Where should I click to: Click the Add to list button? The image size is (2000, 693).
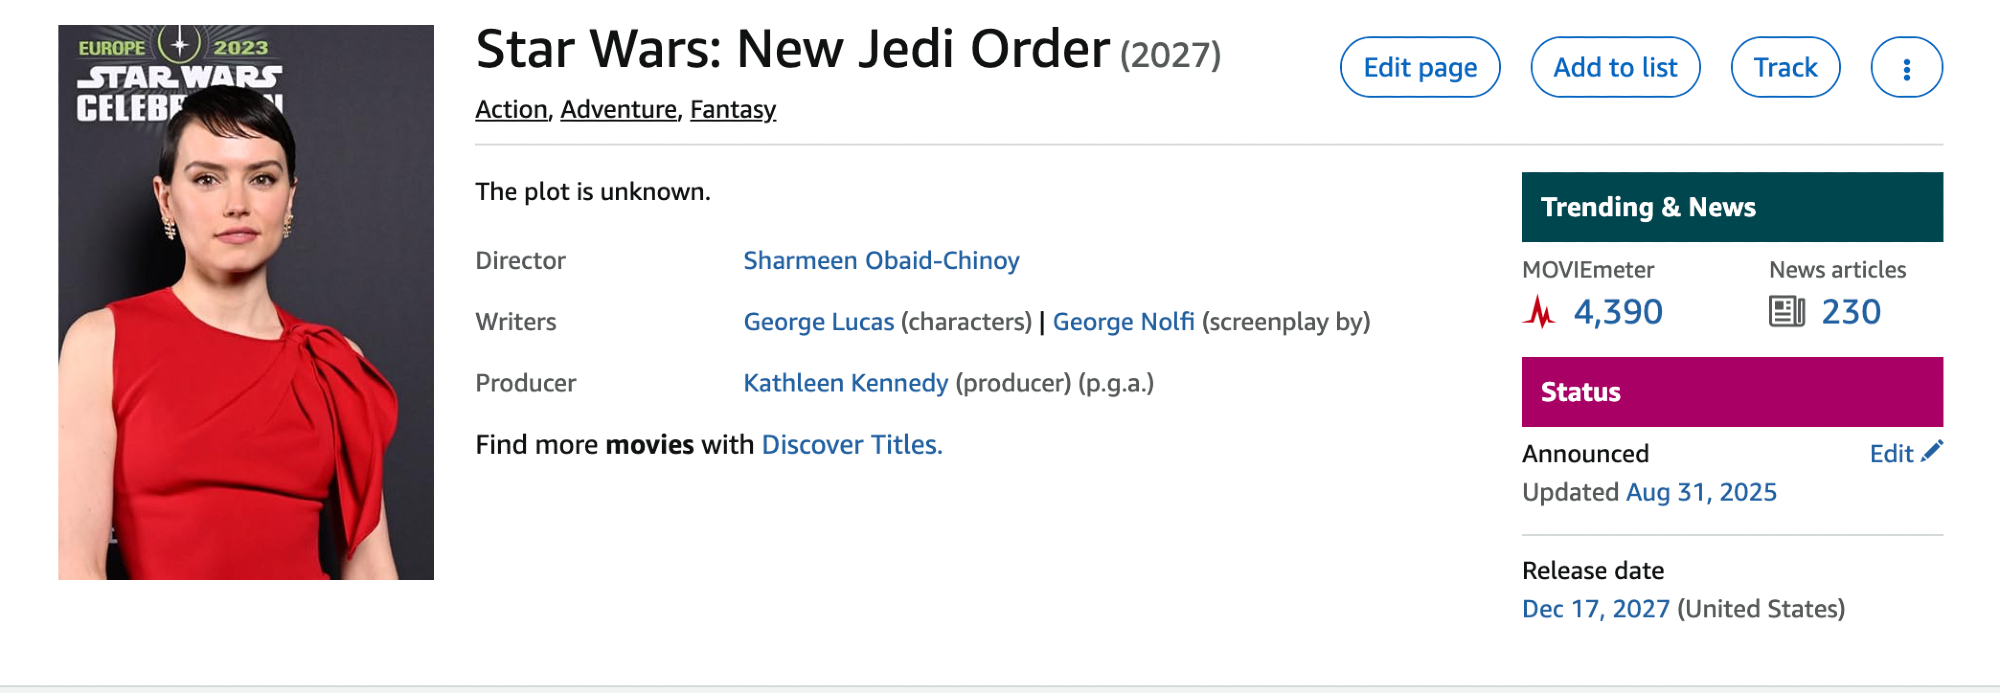[x=1615, y=68]
